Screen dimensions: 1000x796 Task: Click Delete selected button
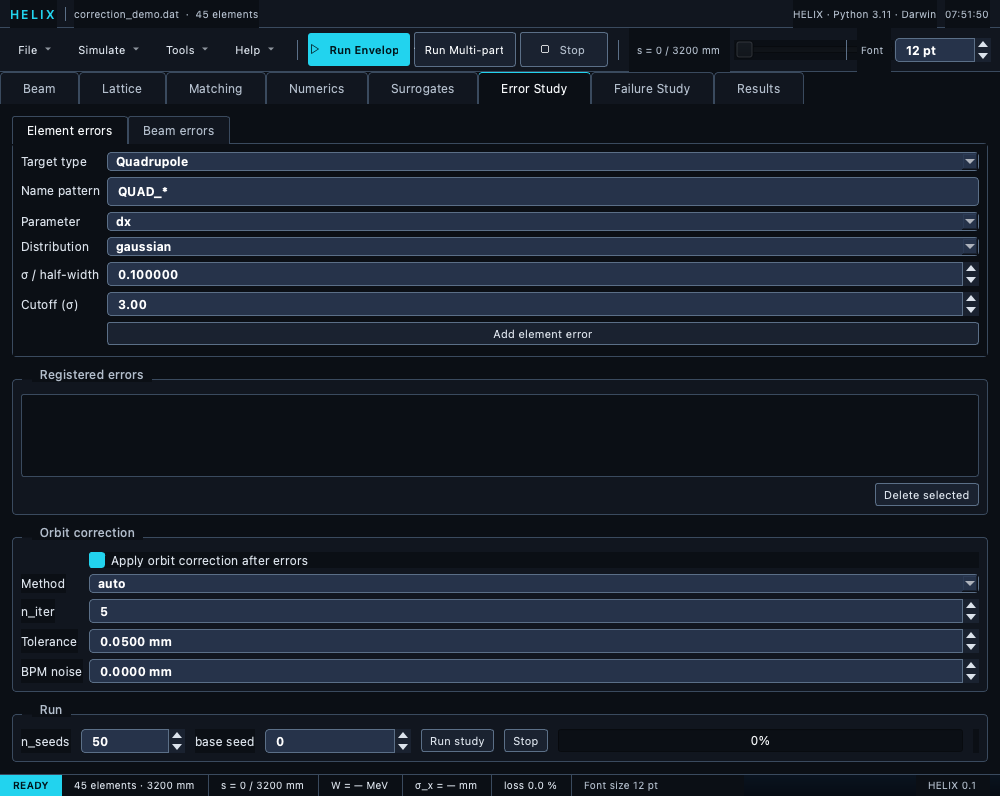click(x=926, y=495)
